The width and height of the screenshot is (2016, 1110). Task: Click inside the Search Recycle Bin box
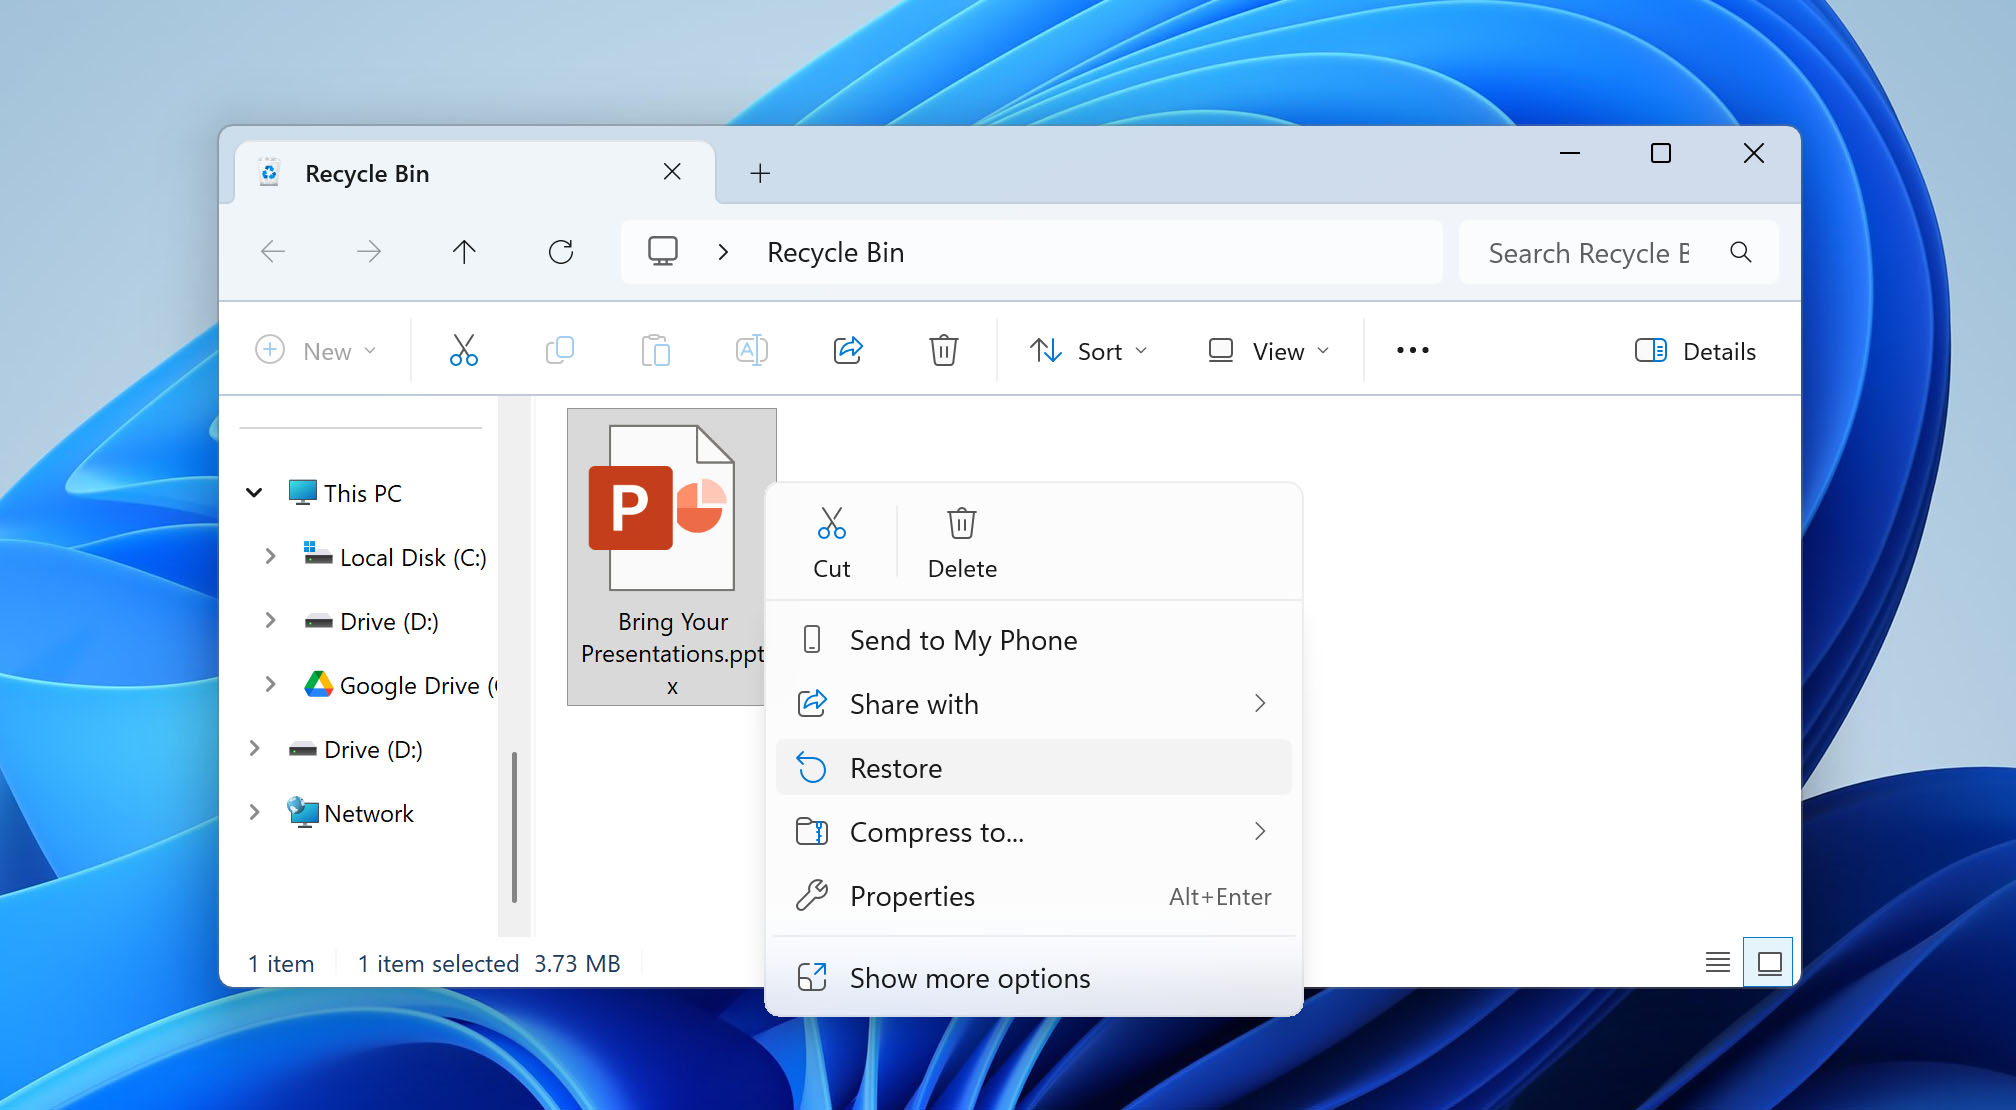(1588, 252)
